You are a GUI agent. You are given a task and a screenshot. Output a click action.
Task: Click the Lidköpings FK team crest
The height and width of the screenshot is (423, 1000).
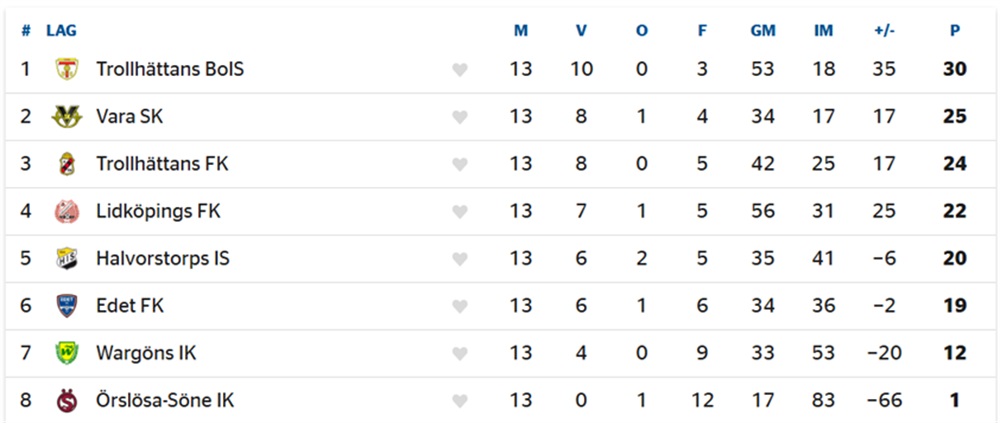point(66,211)
